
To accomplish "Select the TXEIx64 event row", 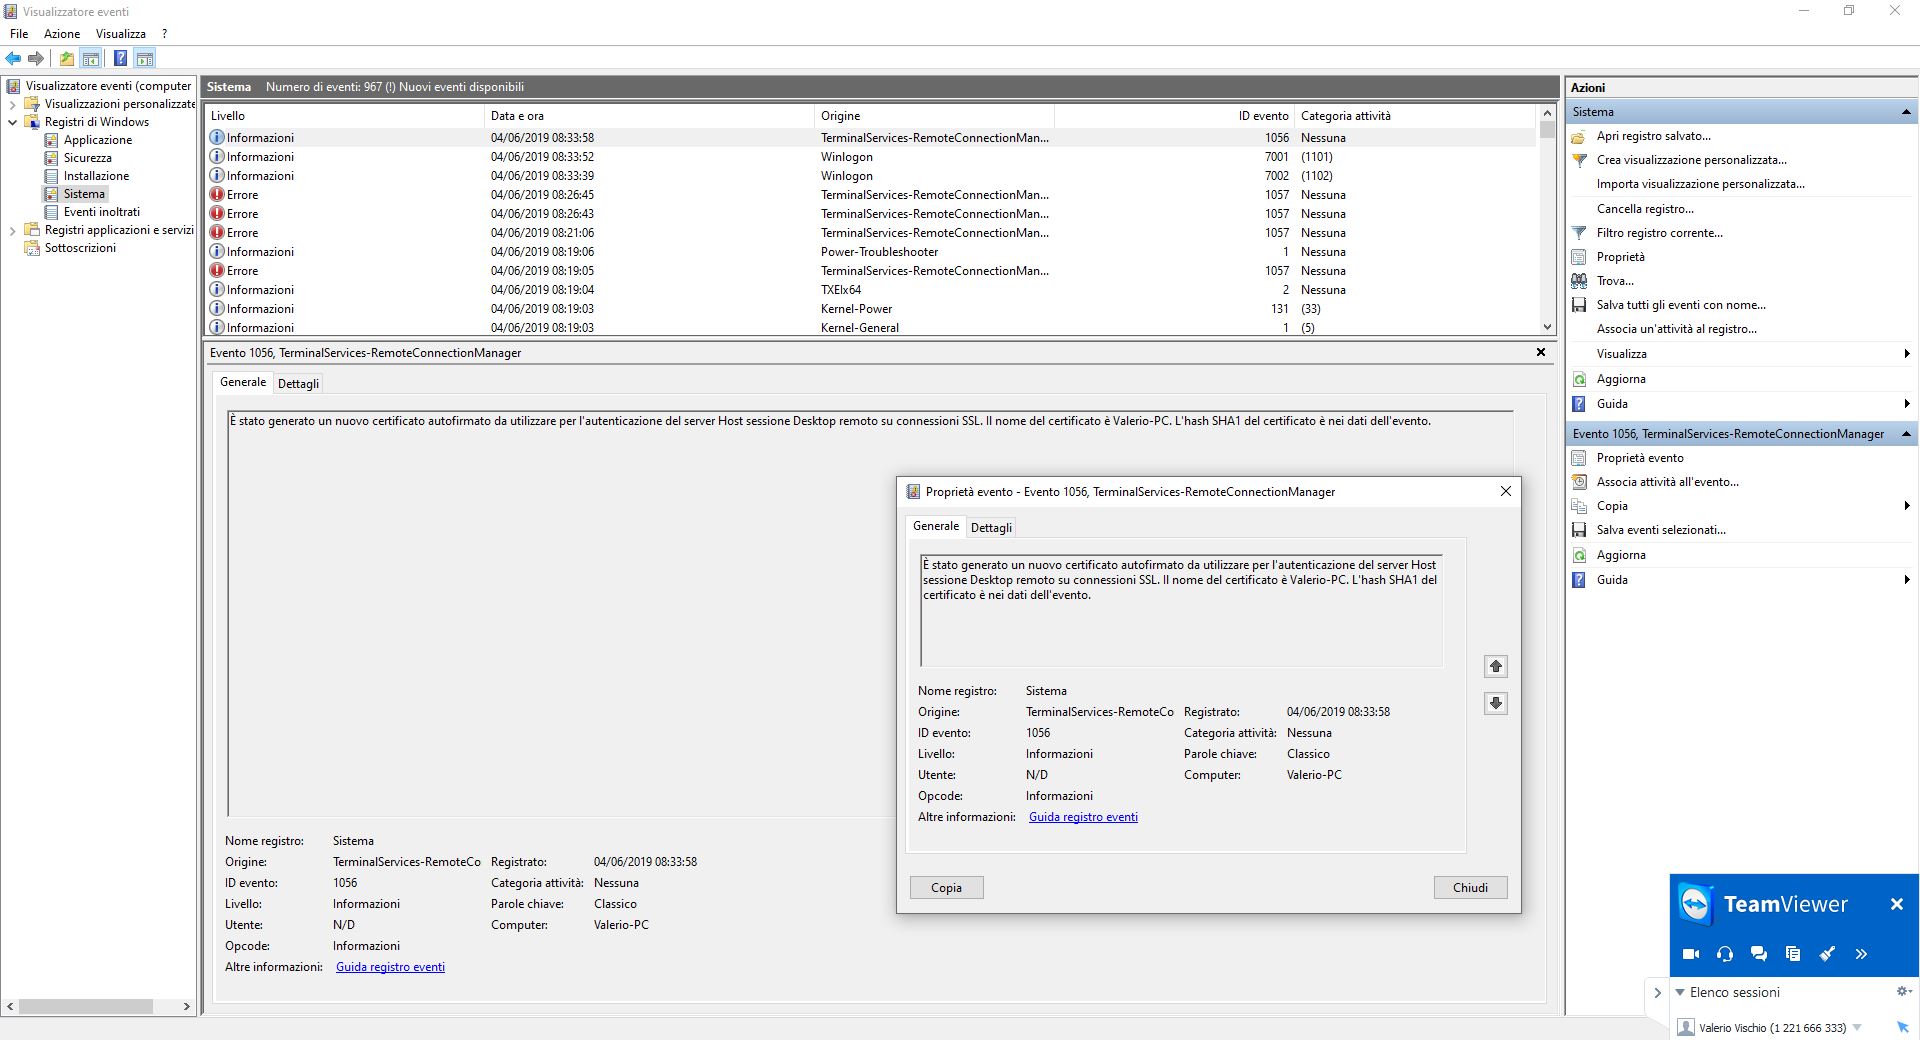I will click(x=870, y=290).
